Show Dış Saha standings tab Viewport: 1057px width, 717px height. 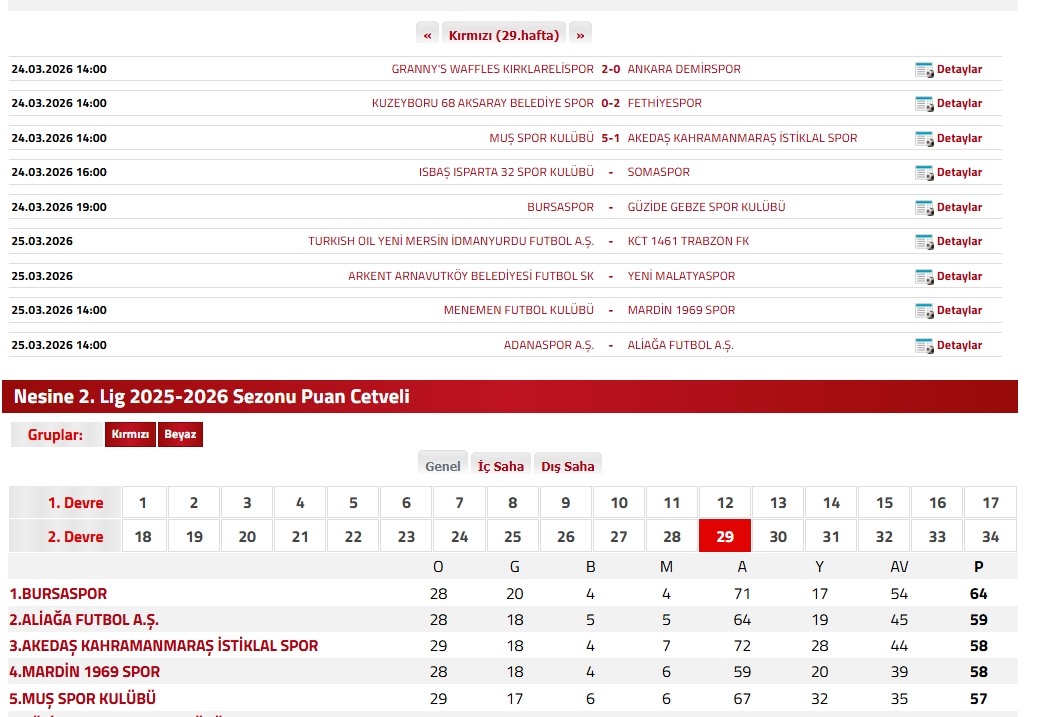(x=568, y=466)
